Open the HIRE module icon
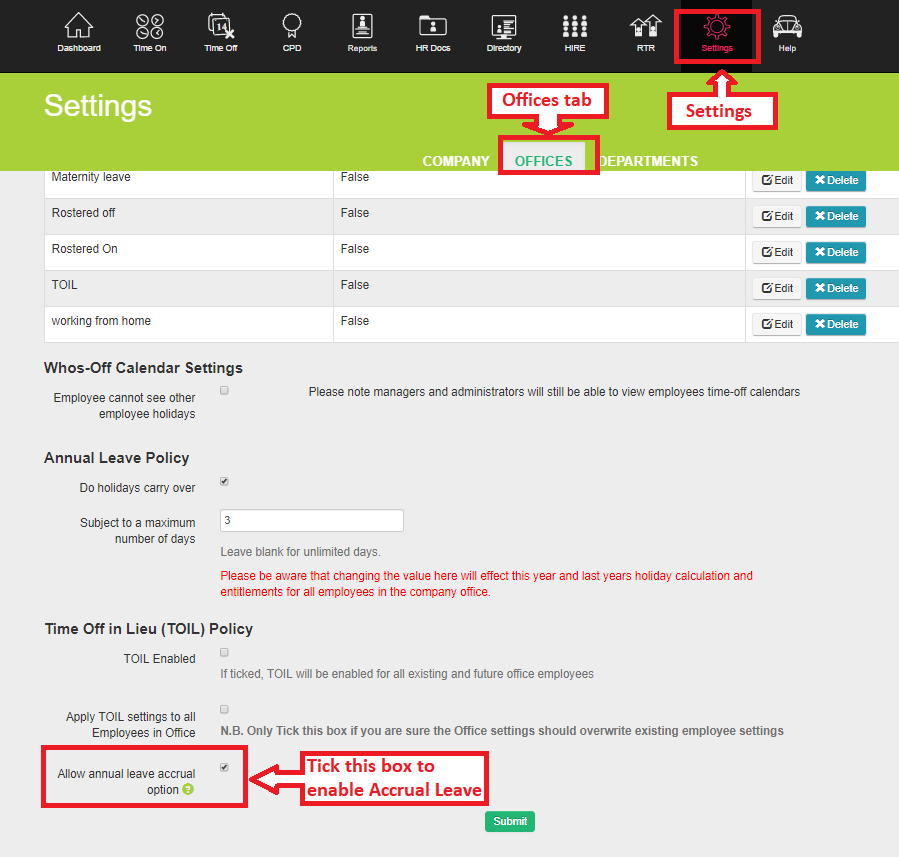899x857 pixels. coord(575,32)
